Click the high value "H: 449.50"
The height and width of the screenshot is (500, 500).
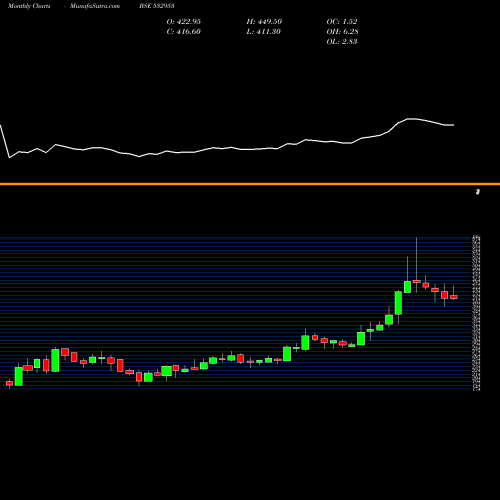264,21
